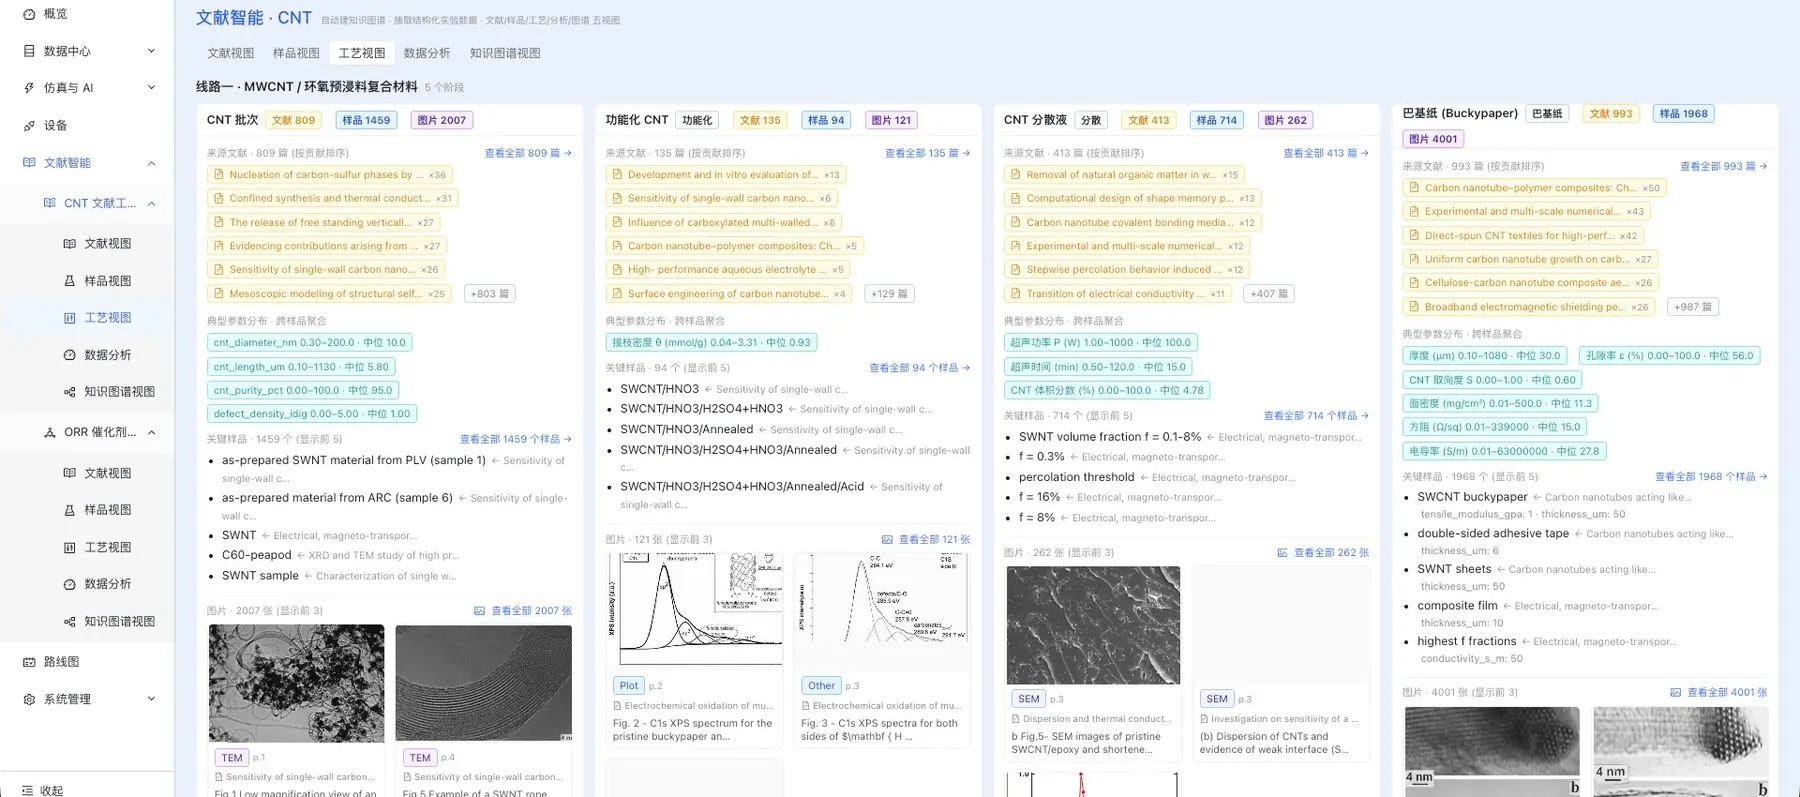Click the 收起 collapse sidebar icon
Image resolution: width=1800 pixels, height=797 pixels.
(28, 790)
